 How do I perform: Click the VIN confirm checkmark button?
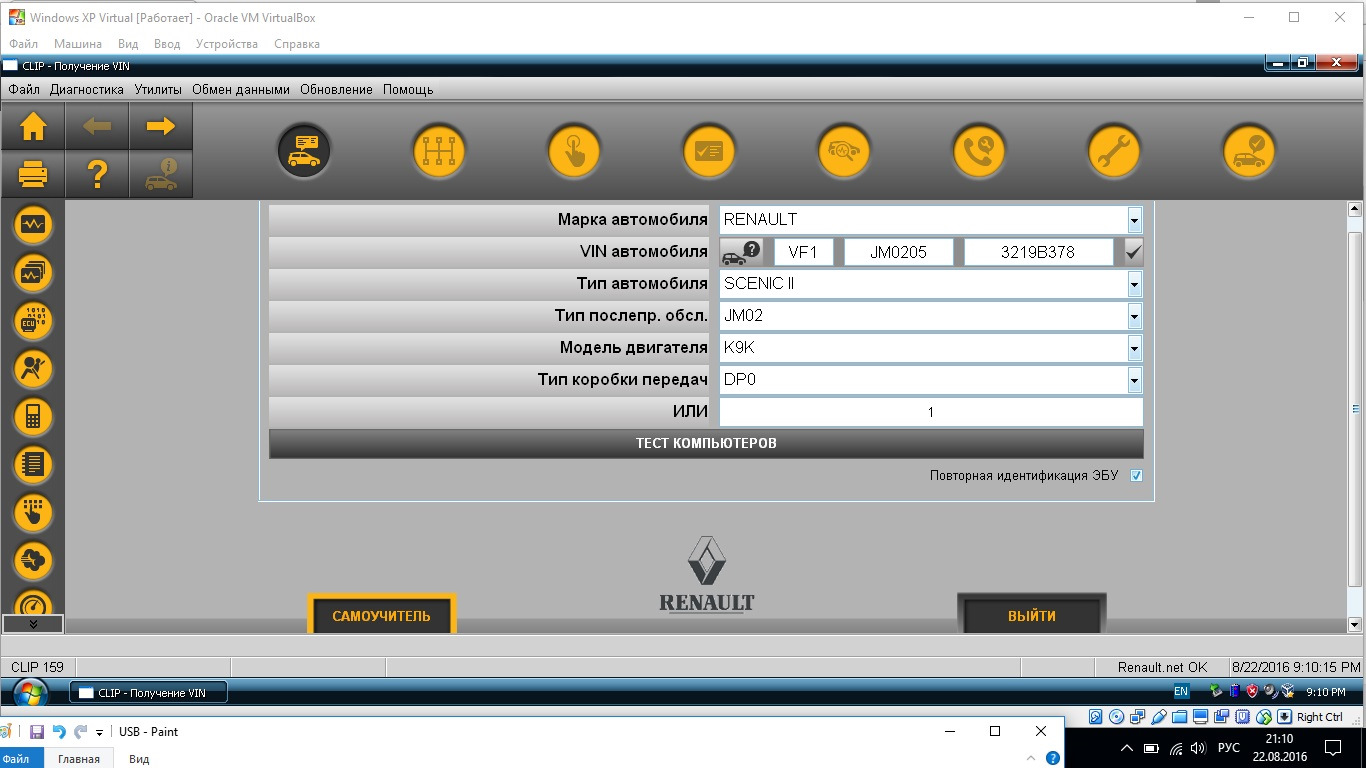point(1133,252)
